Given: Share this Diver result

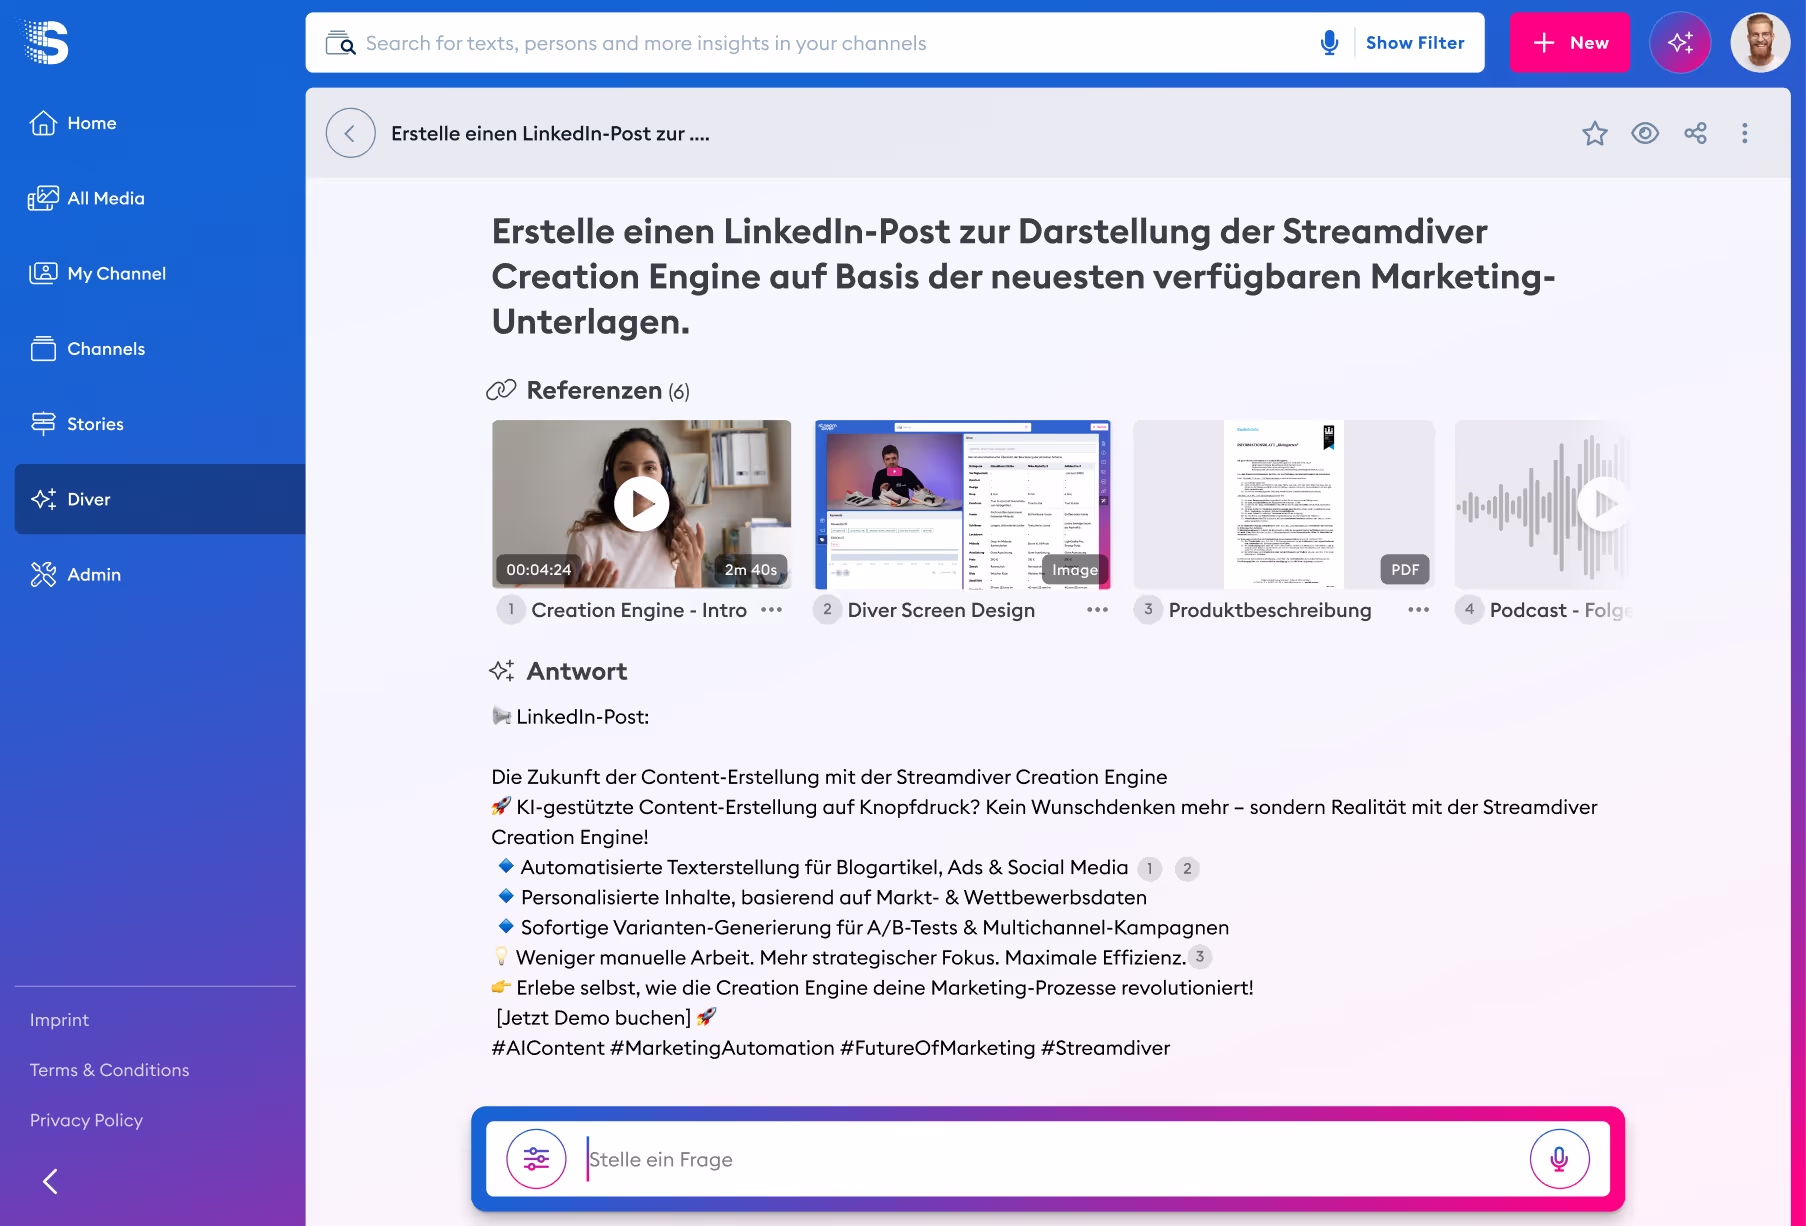Looking at the screenshot, I should click(x=1695, y=133).
